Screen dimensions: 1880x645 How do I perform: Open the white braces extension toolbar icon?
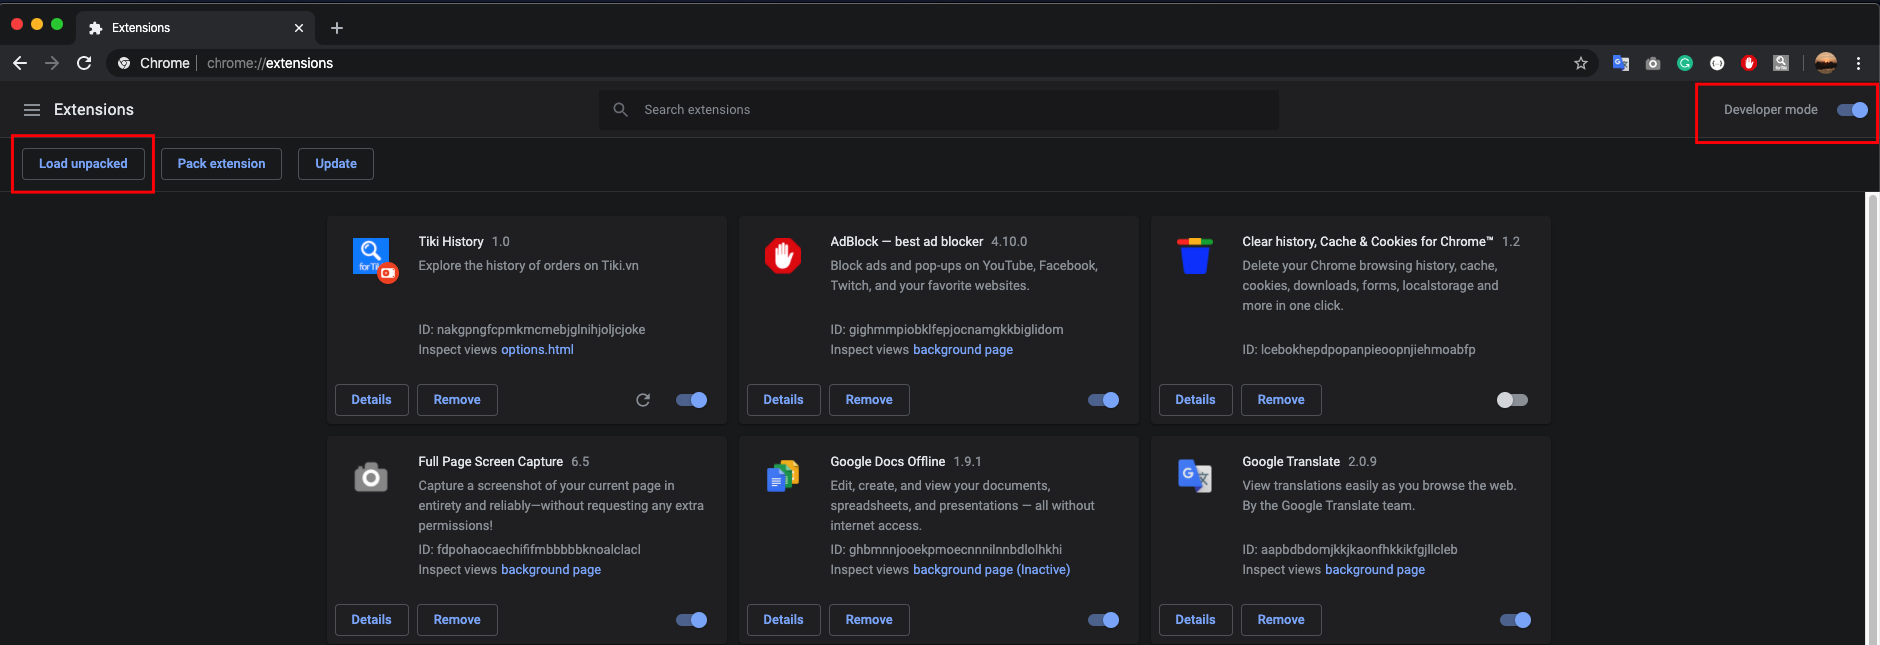1717,63
